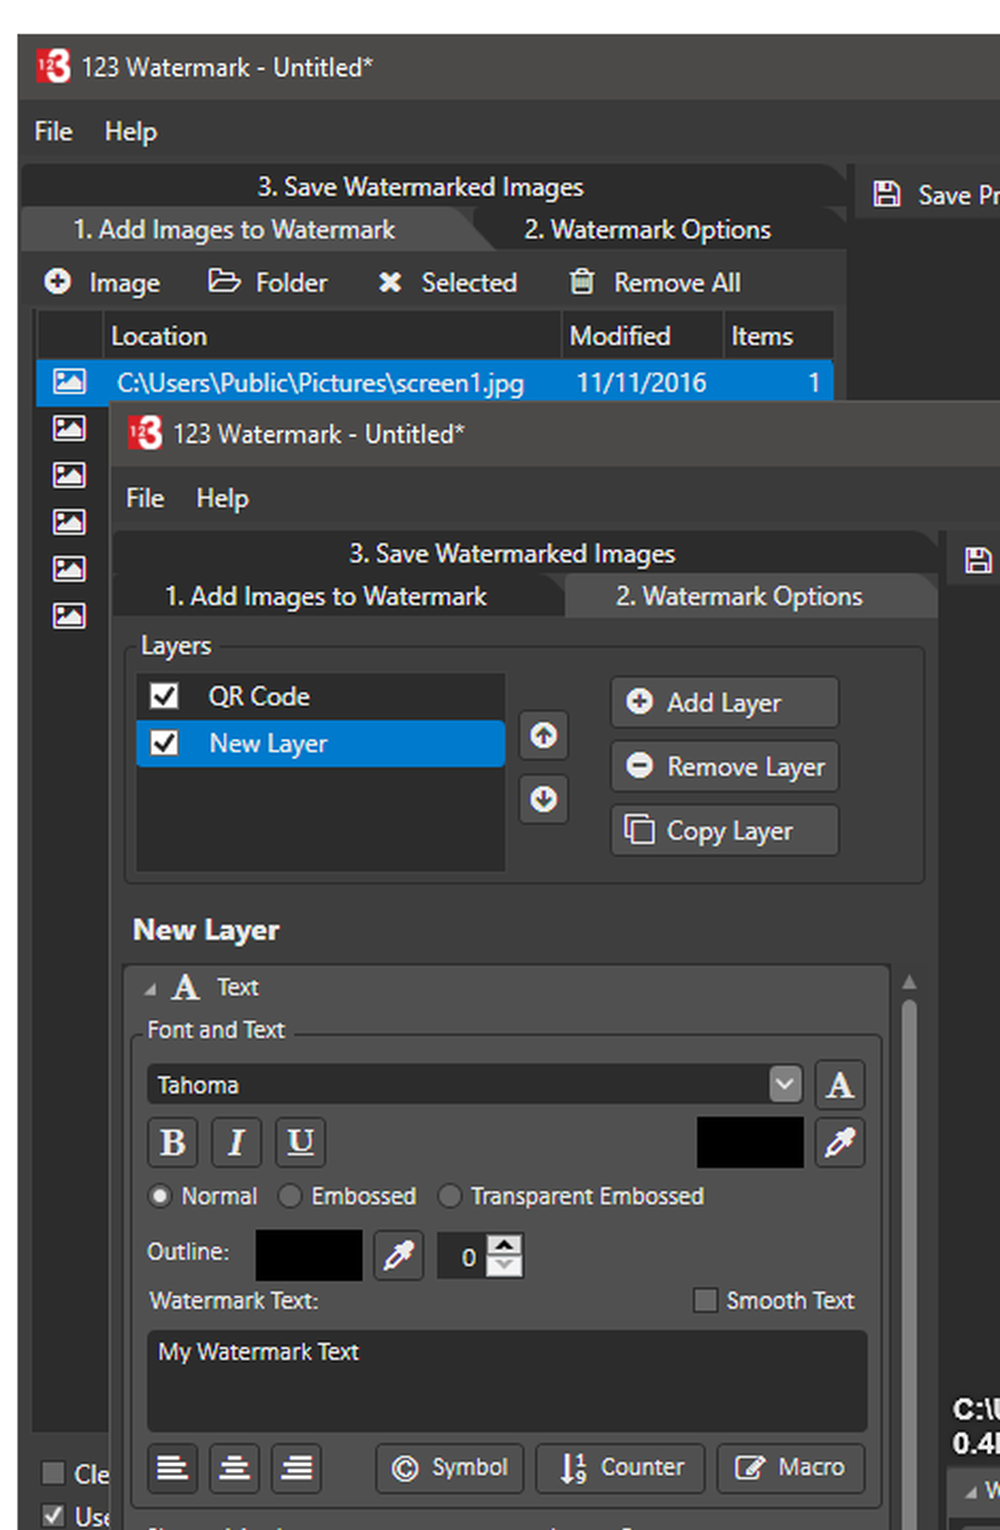The height and width of the screenshot is (1530, 1000).
Task: Select the 'New Layer' row in Layers list
Action: pos(320,743)
